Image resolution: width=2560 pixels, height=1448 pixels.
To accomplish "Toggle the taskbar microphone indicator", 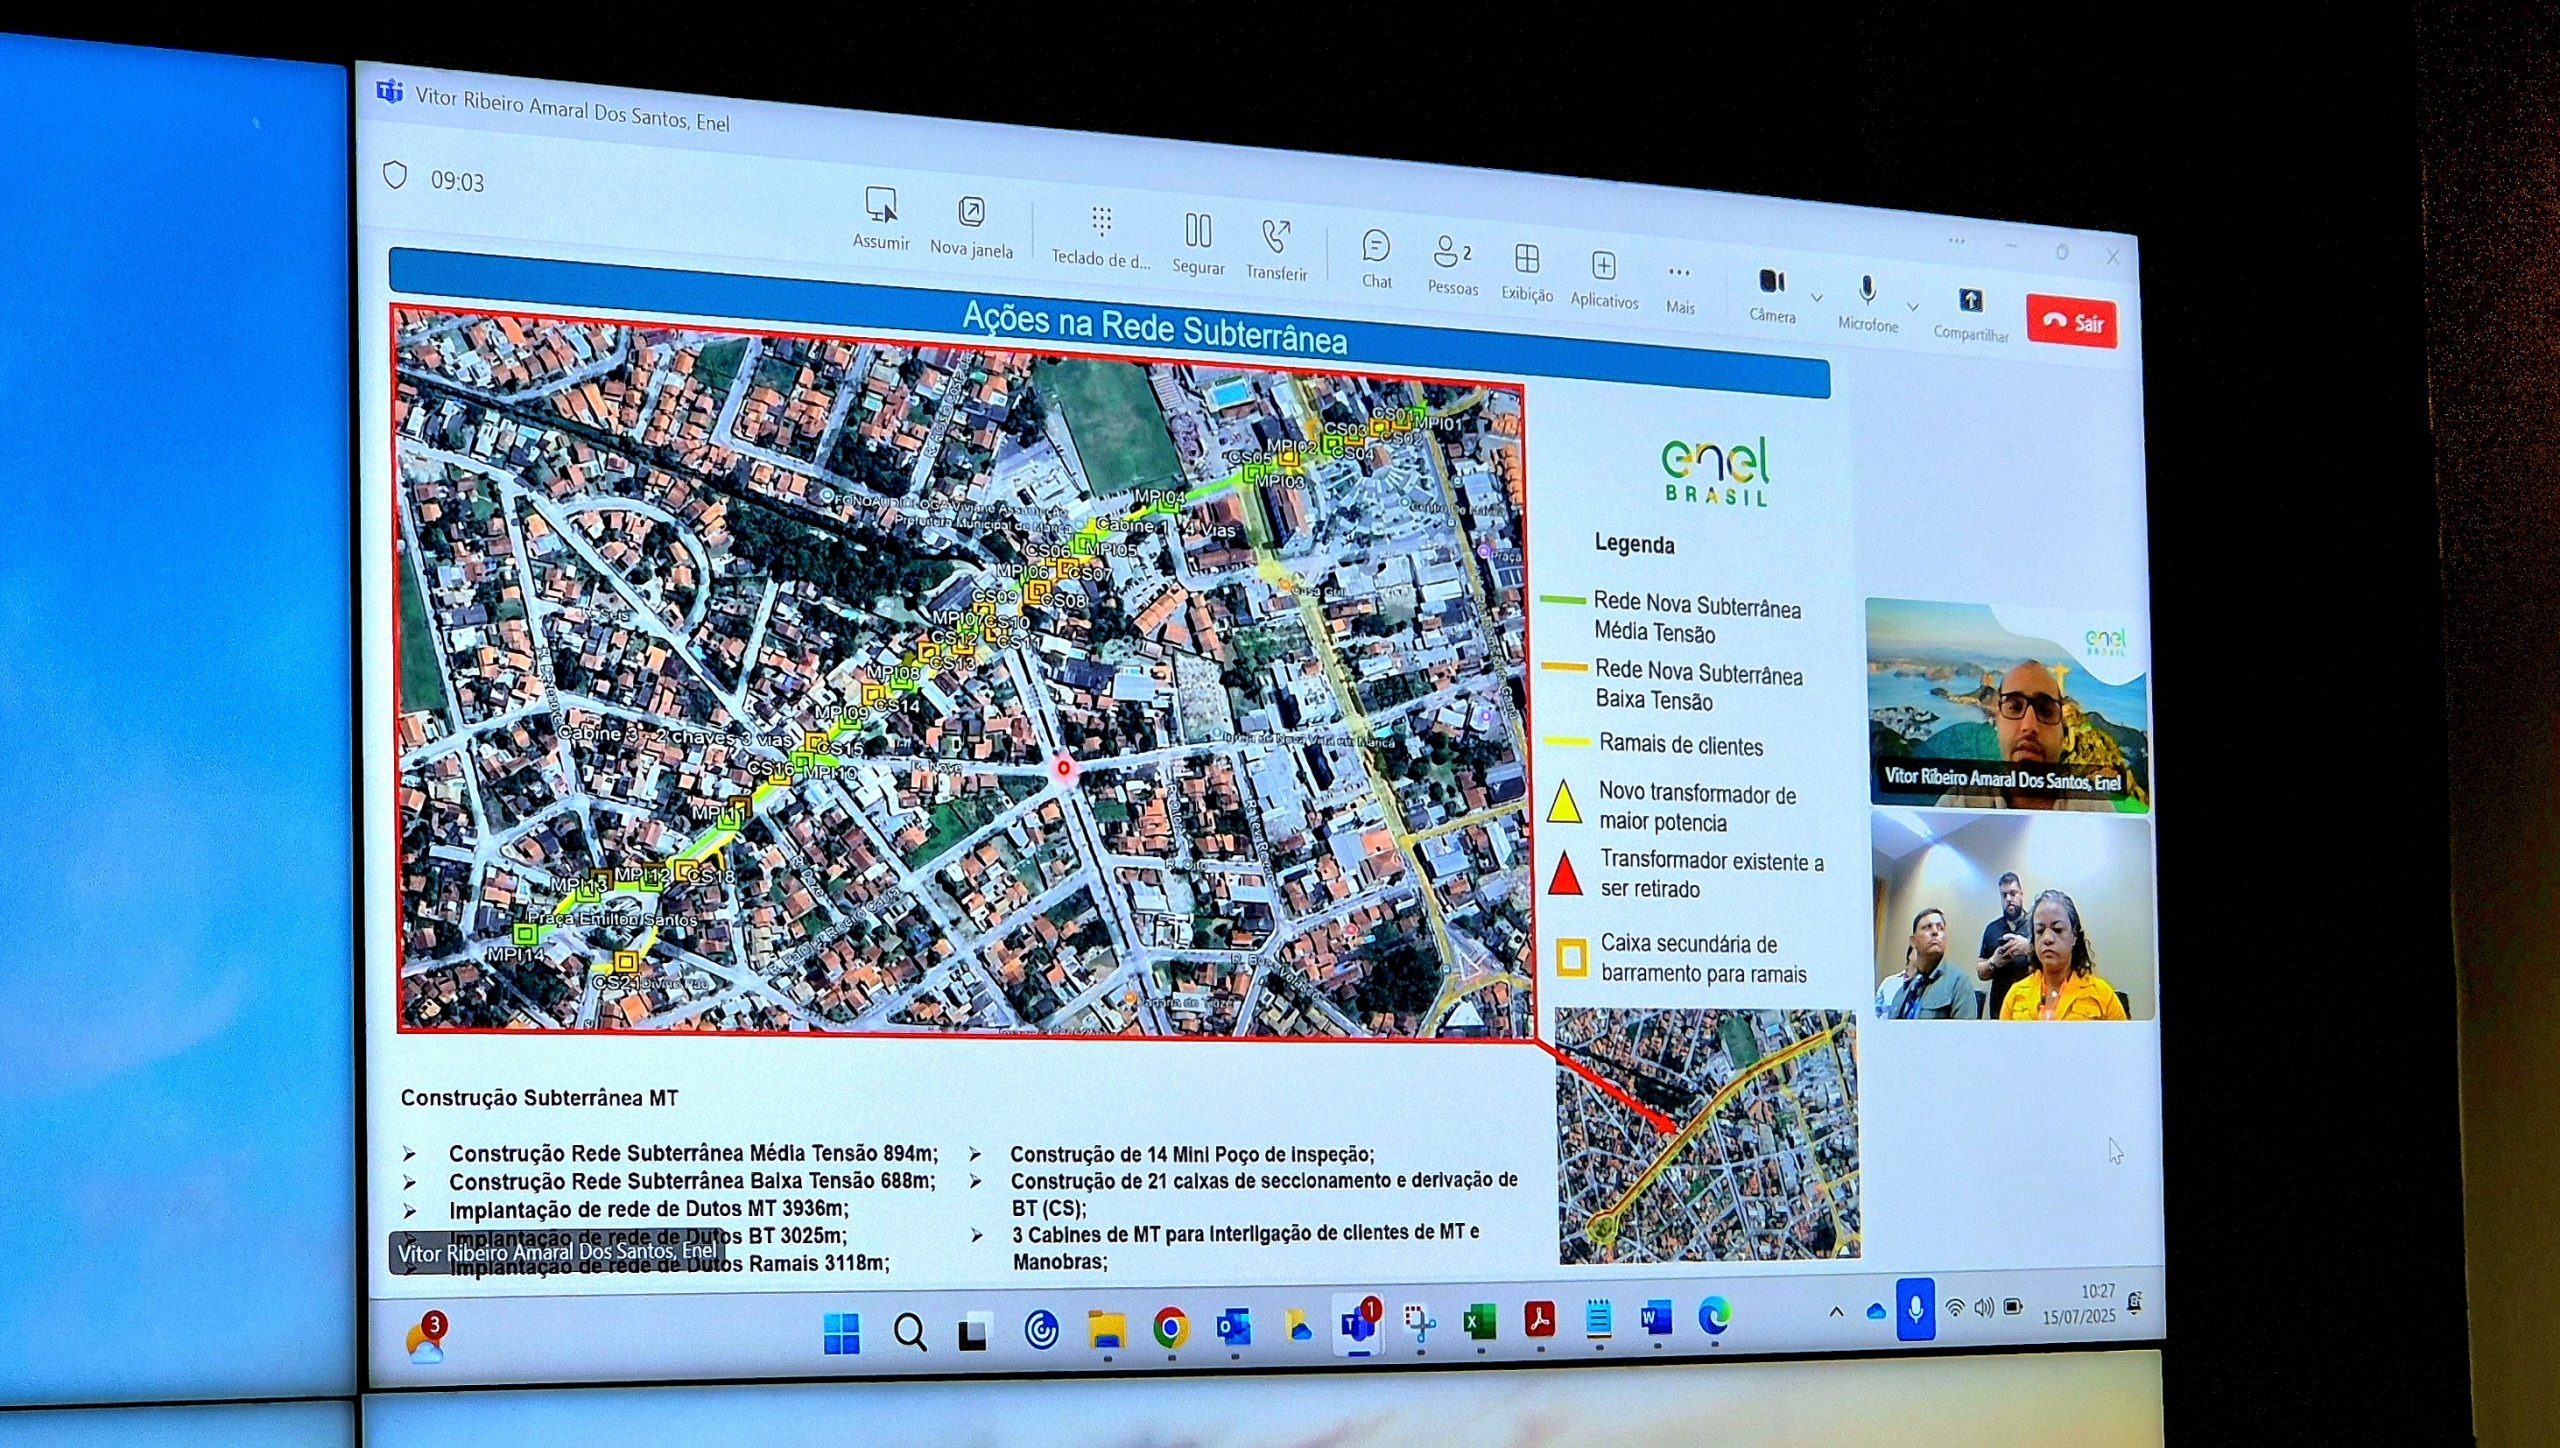I will (x=1915, y=1309).
